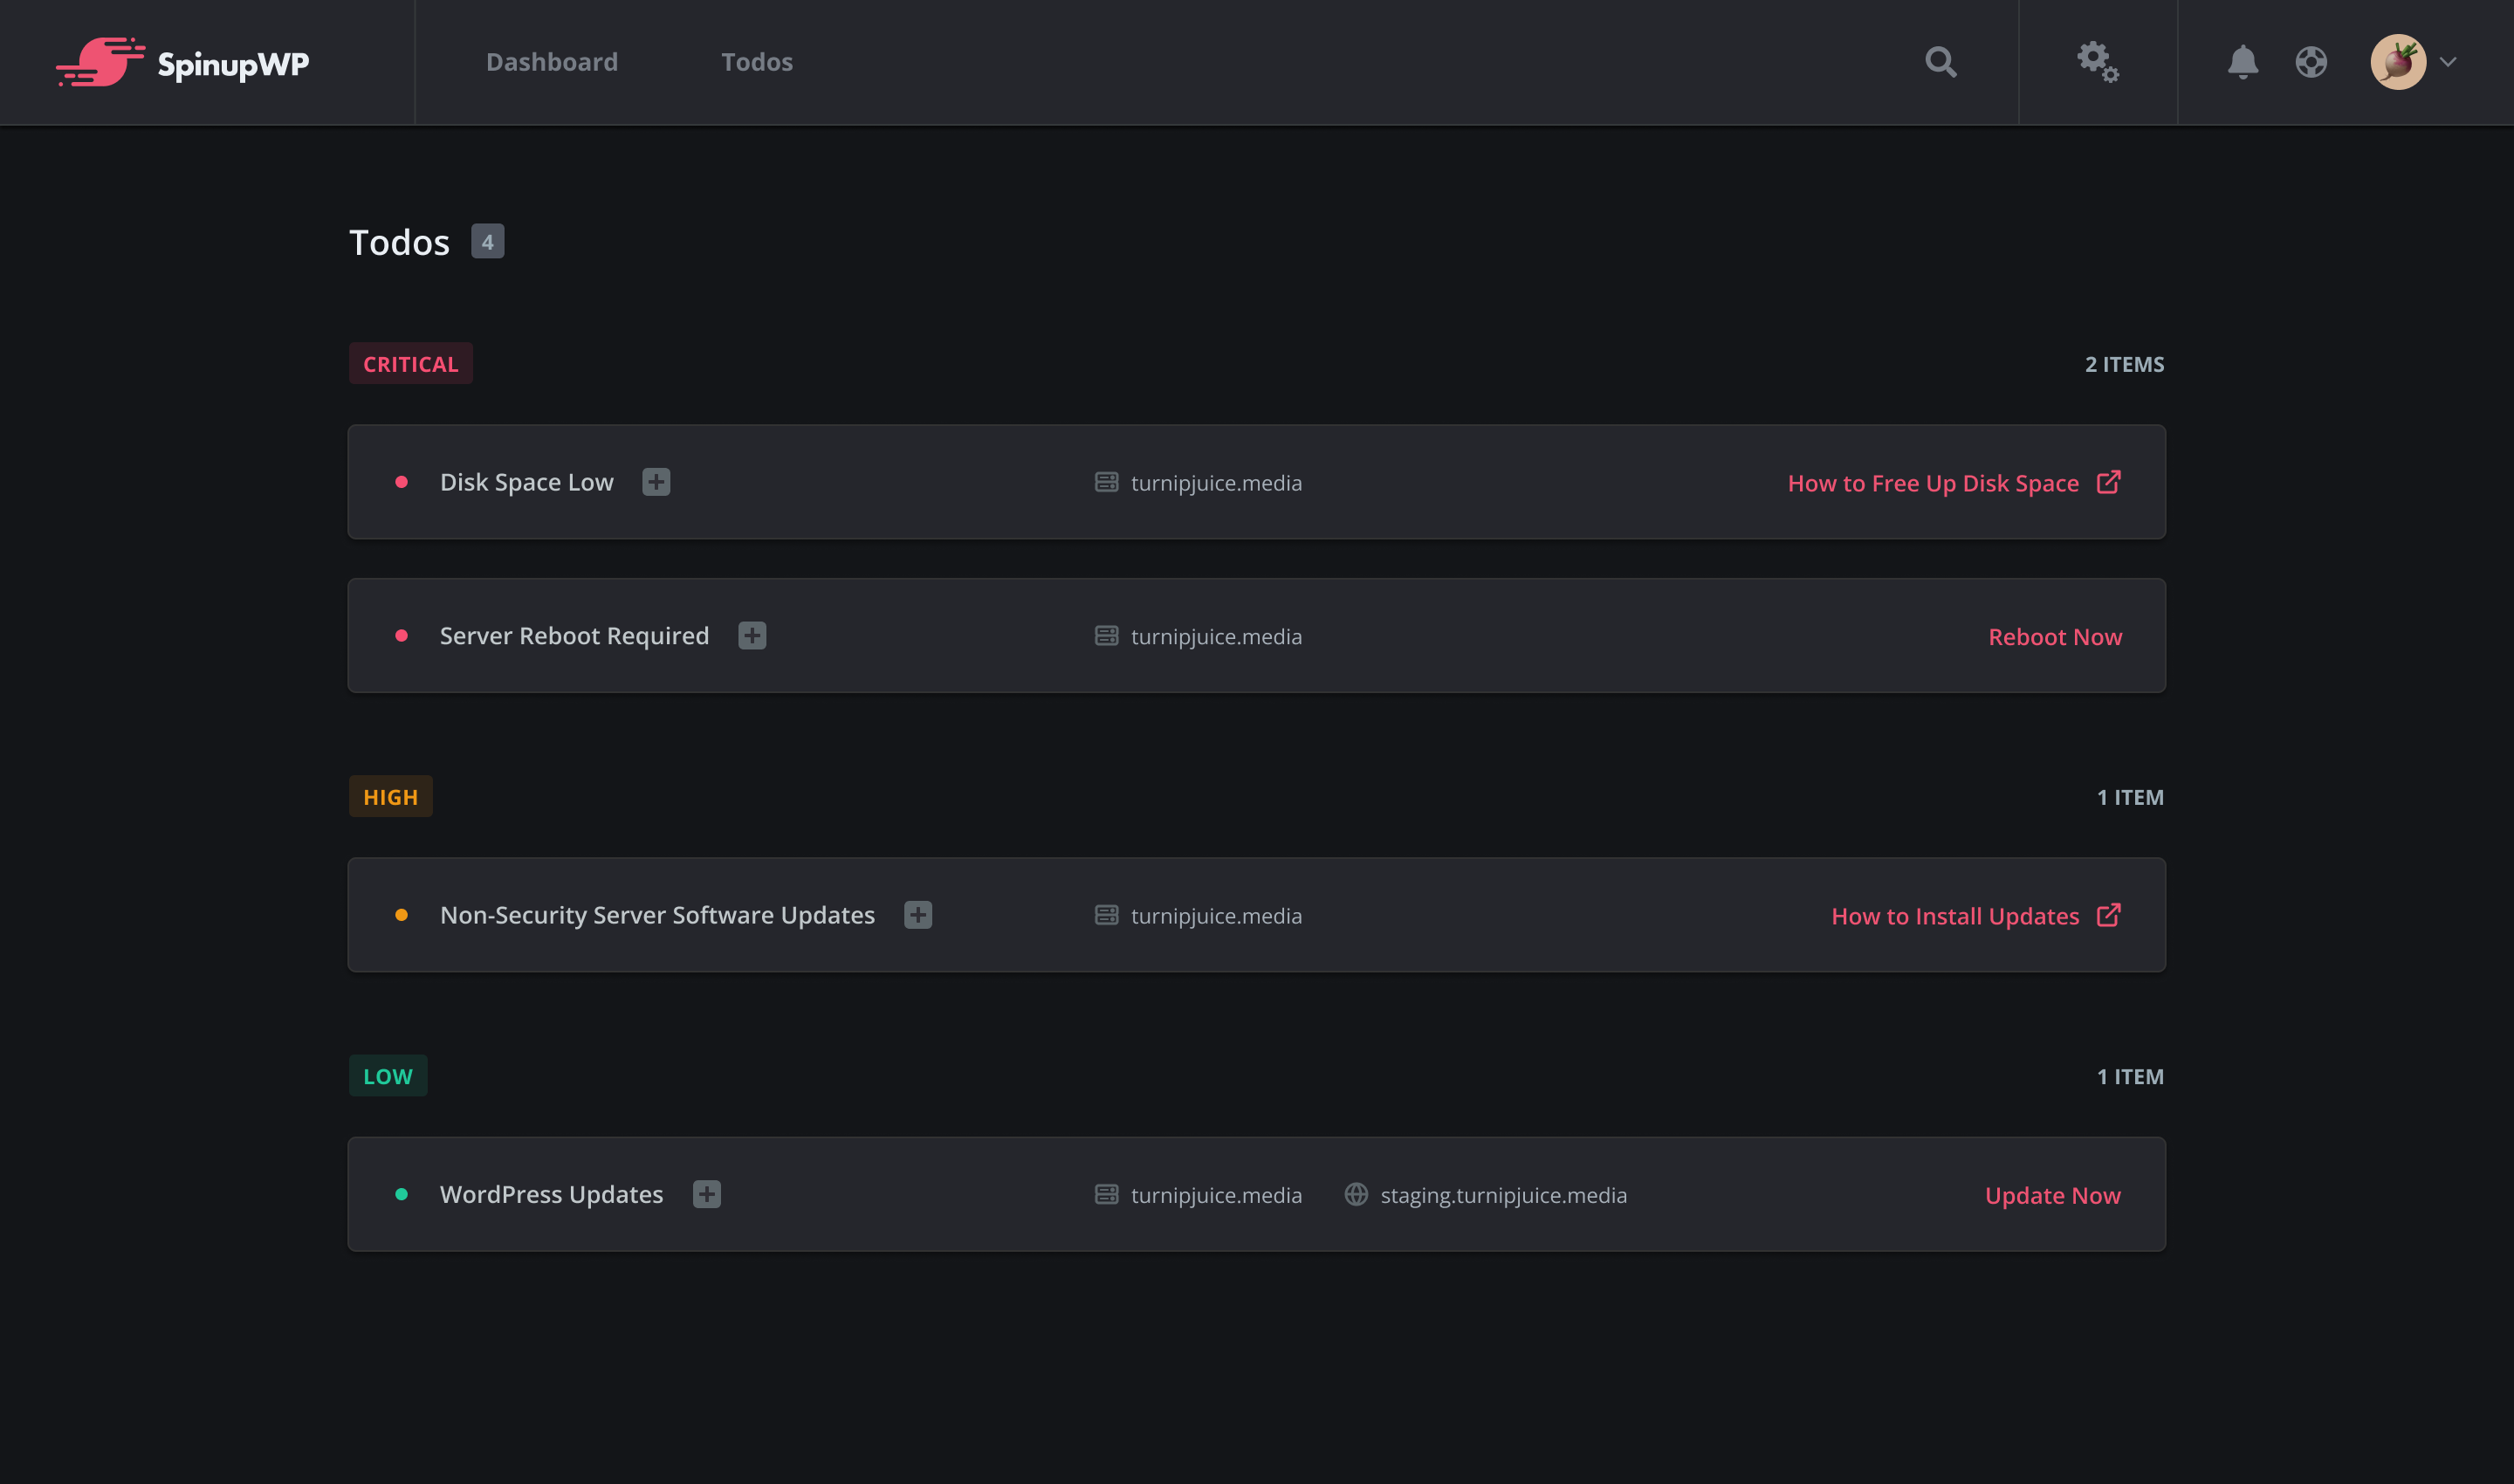Expand the Disk Space Low details
The height and width of the screenshot is (1484, 2514).
(656, 482)
